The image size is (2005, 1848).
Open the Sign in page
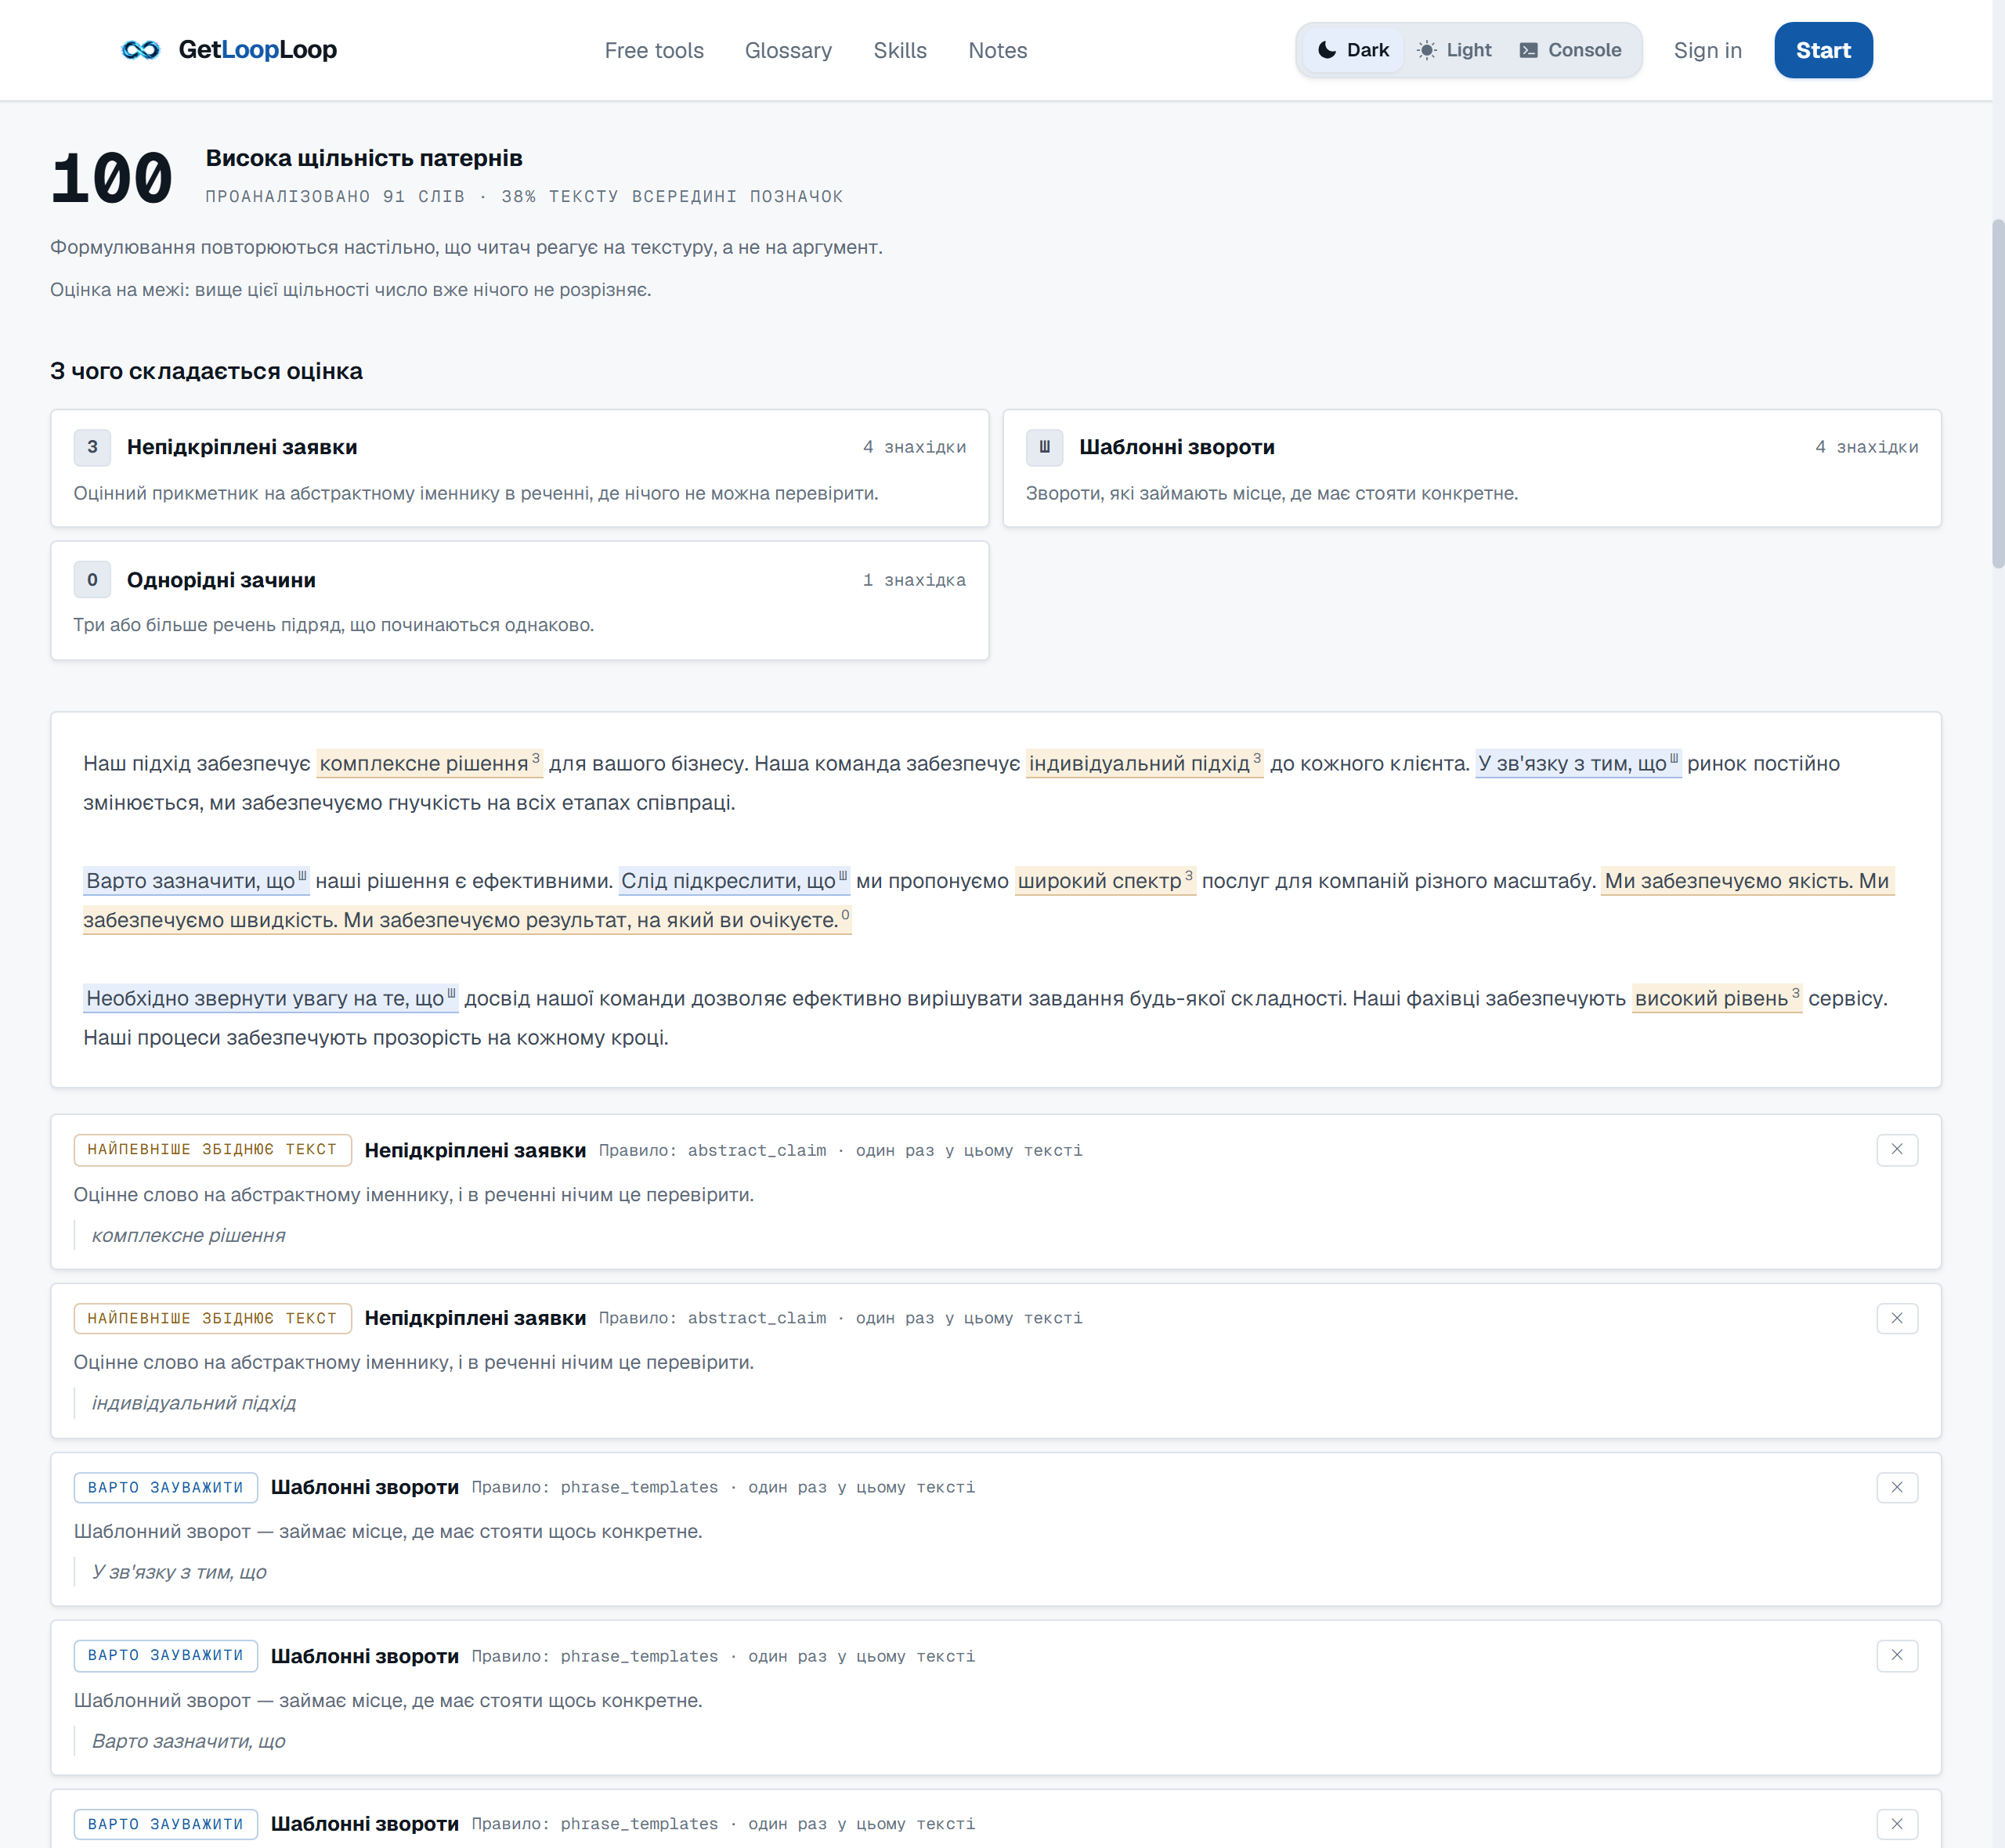[x=1708, y=50]
